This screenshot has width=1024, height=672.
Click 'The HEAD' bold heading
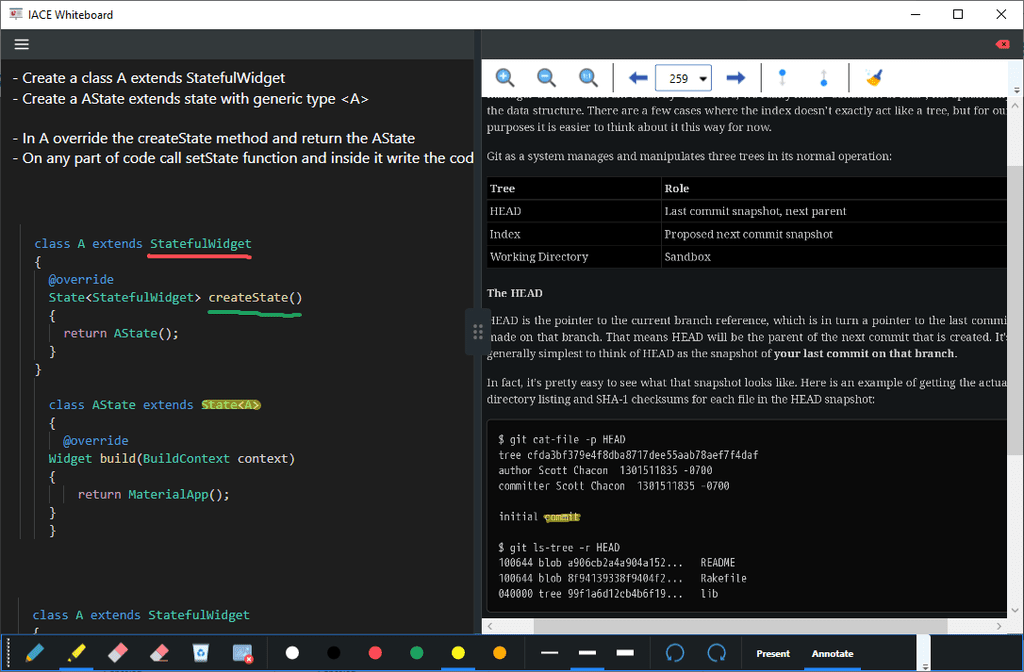tap(515, 293)
